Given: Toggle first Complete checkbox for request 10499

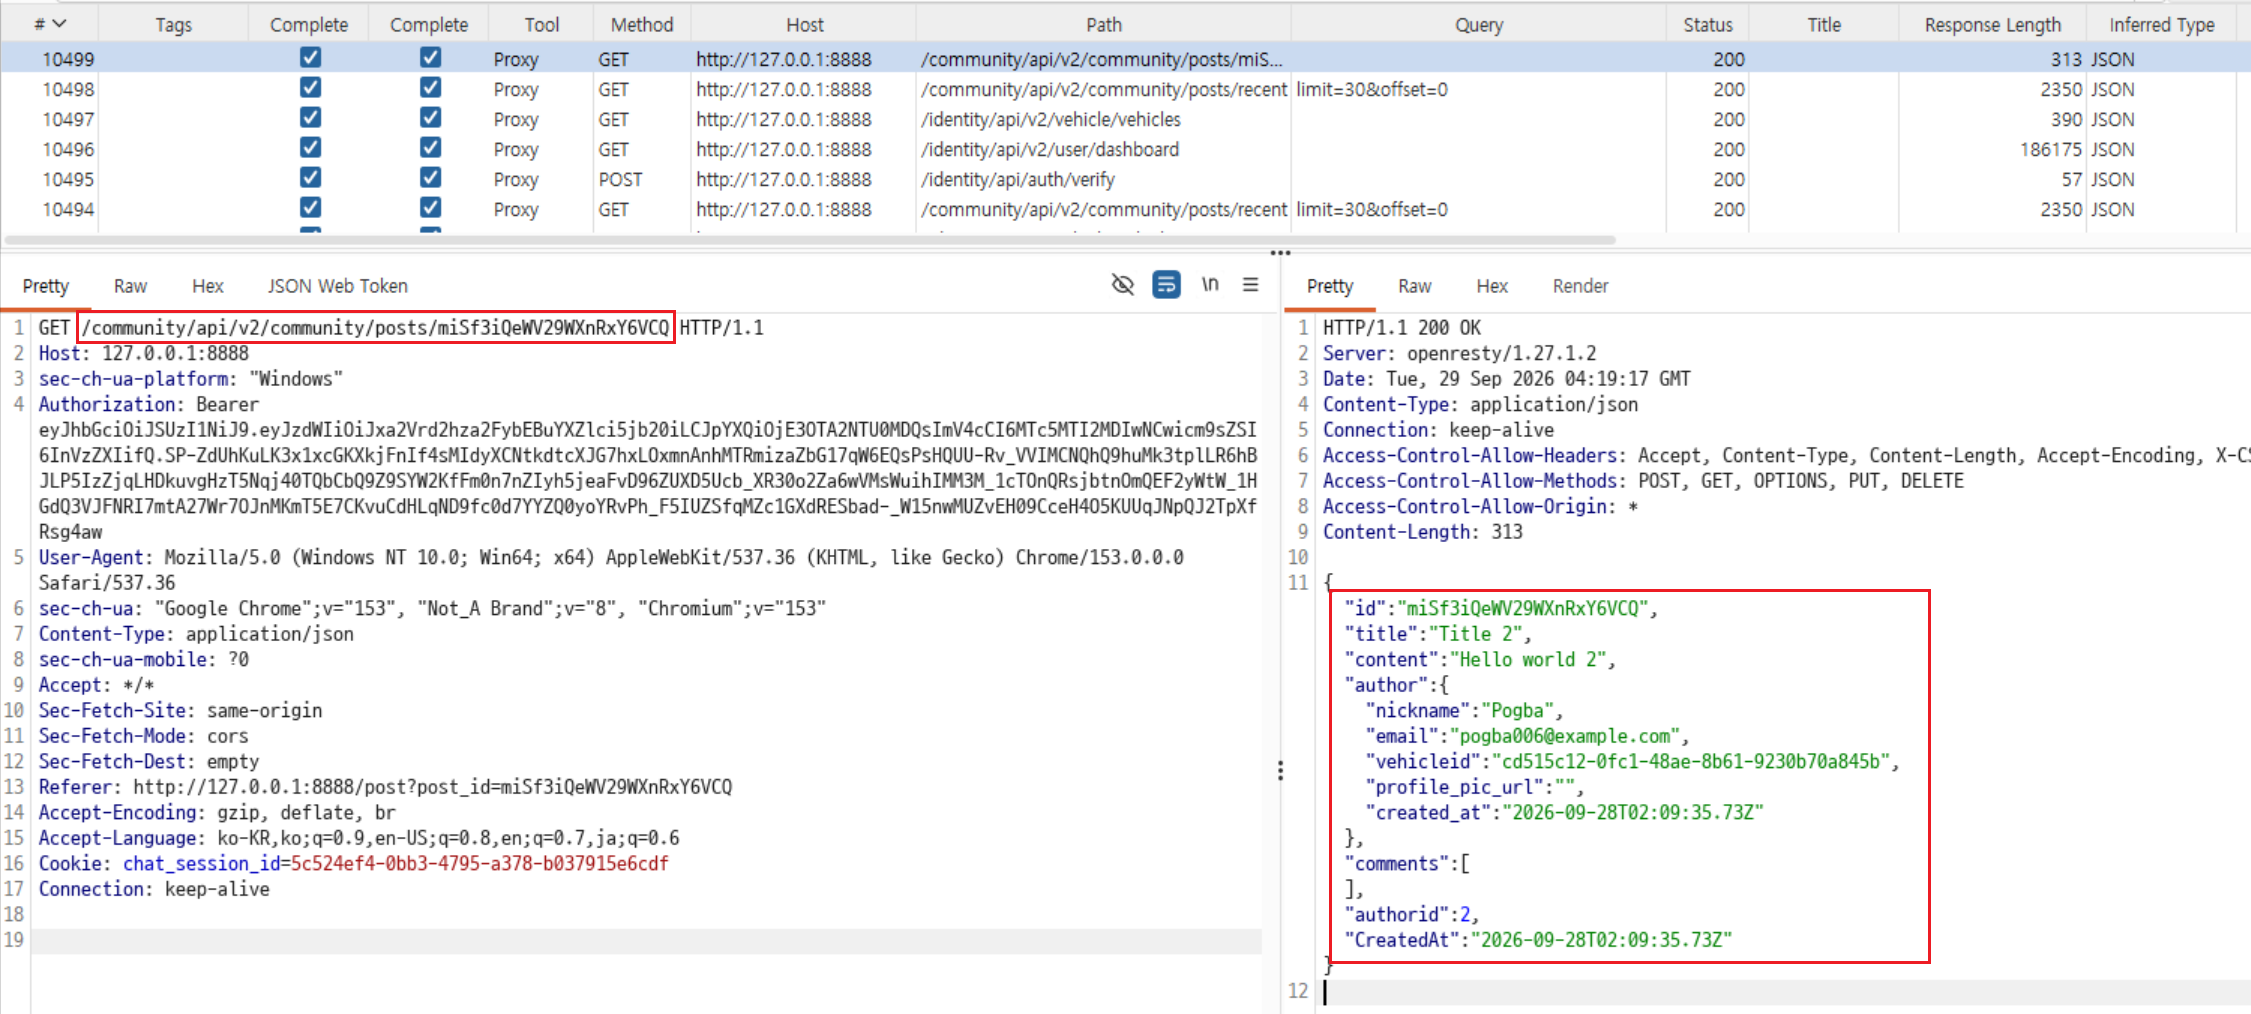Looking at the screenshot, I should pos(310,58).
